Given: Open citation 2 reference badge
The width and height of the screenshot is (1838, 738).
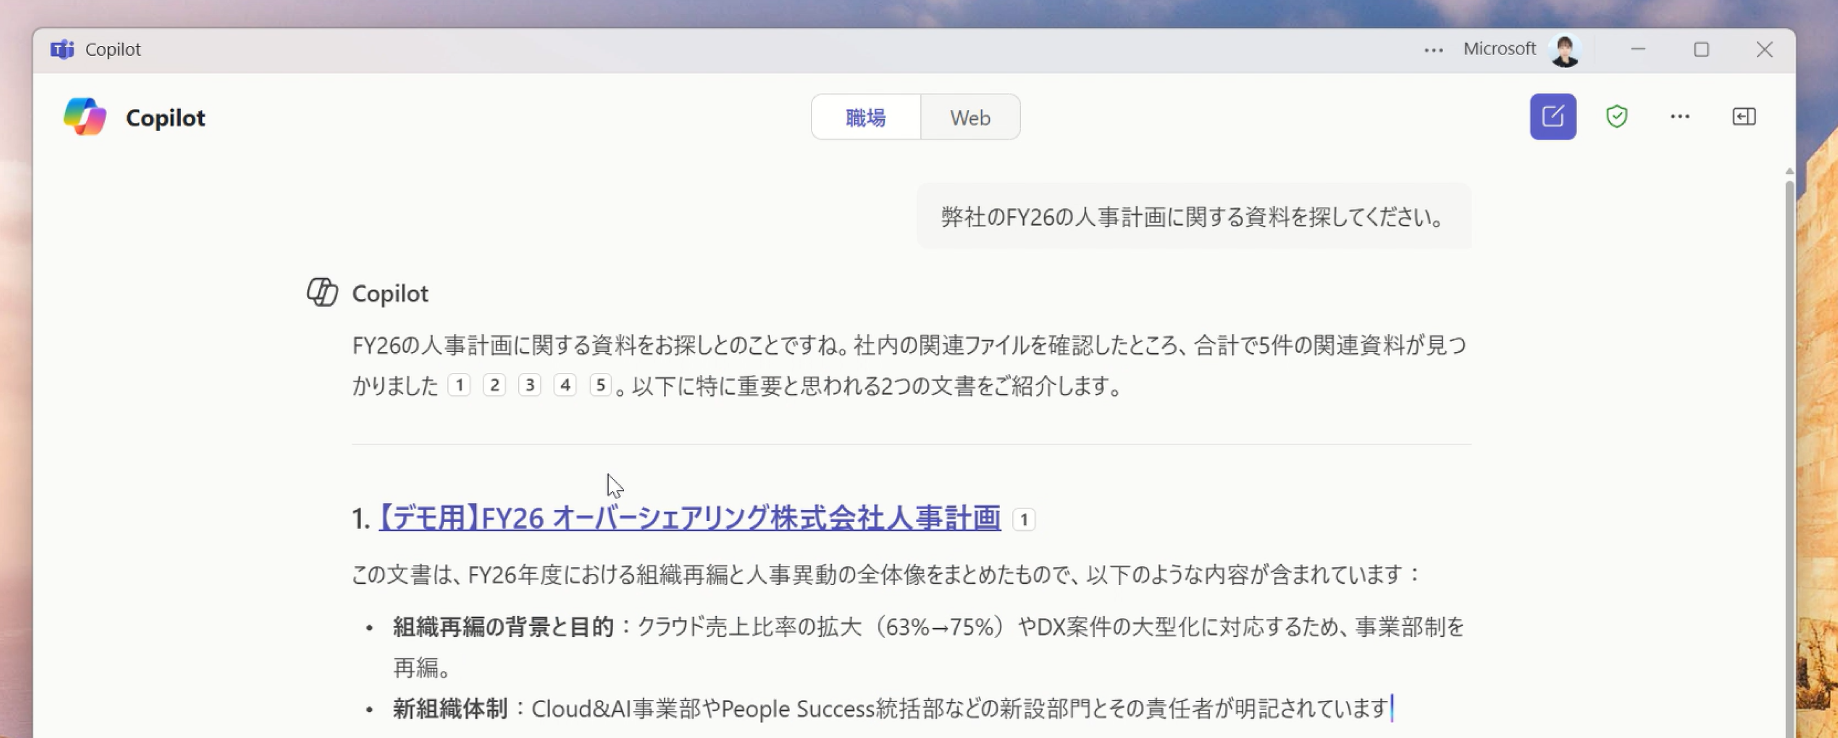Looking at the screenshot, I should [494, 385].
